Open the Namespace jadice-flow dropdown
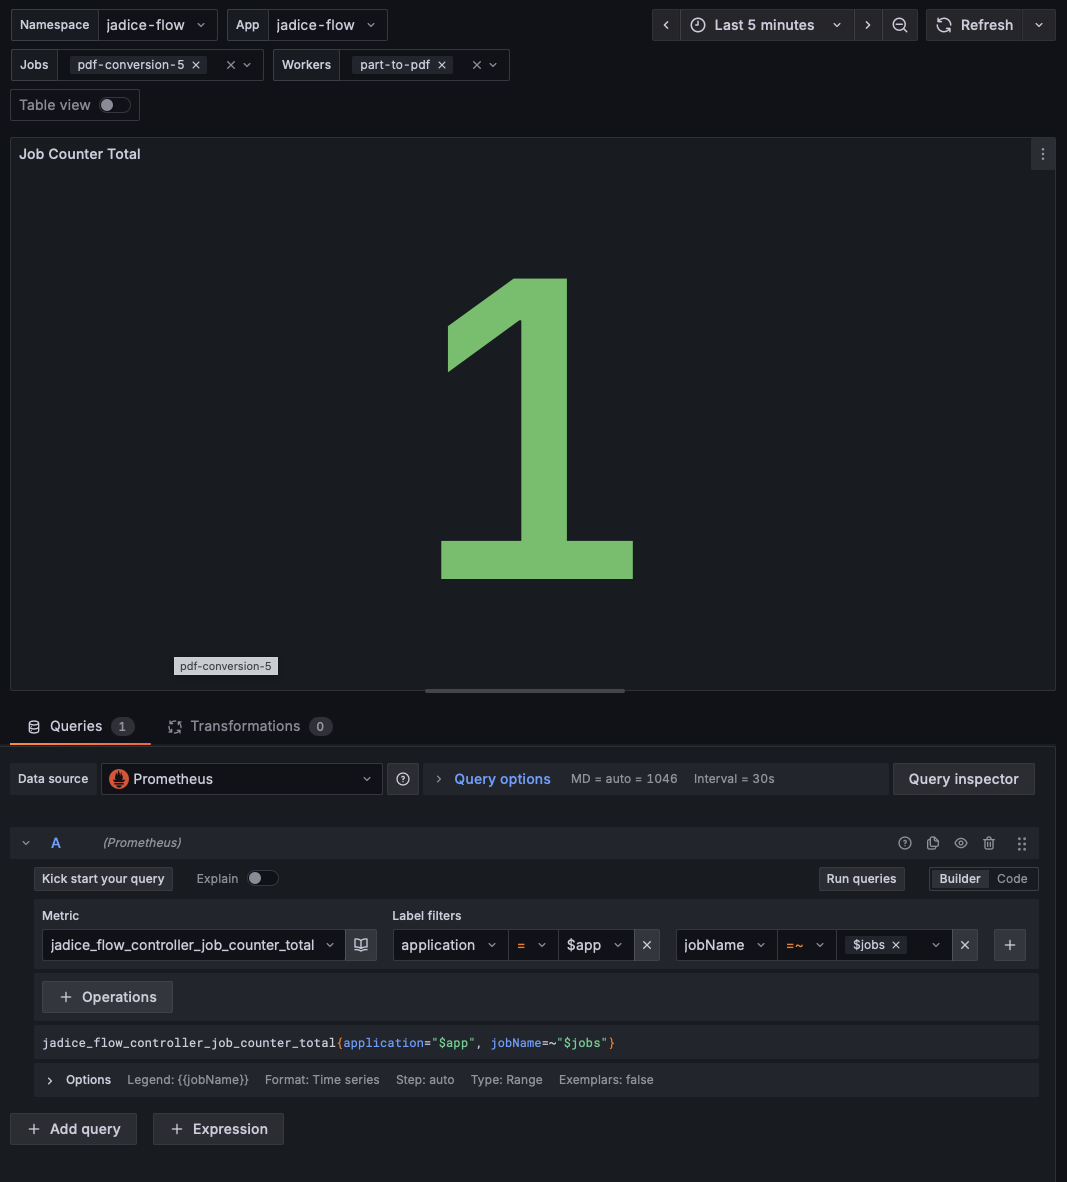Screen dimensions: 1067x1182 (157, 25)
